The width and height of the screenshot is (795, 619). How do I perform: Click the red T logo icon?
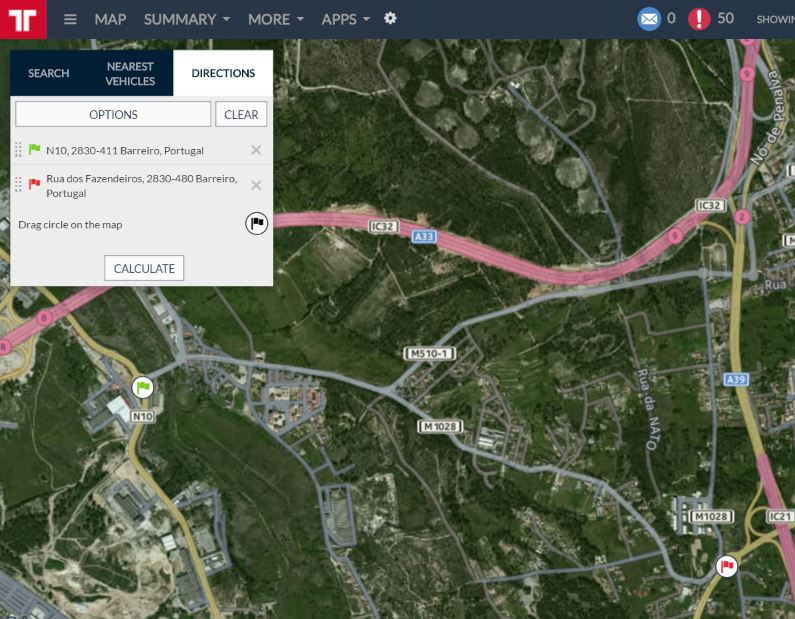(22, 19)
